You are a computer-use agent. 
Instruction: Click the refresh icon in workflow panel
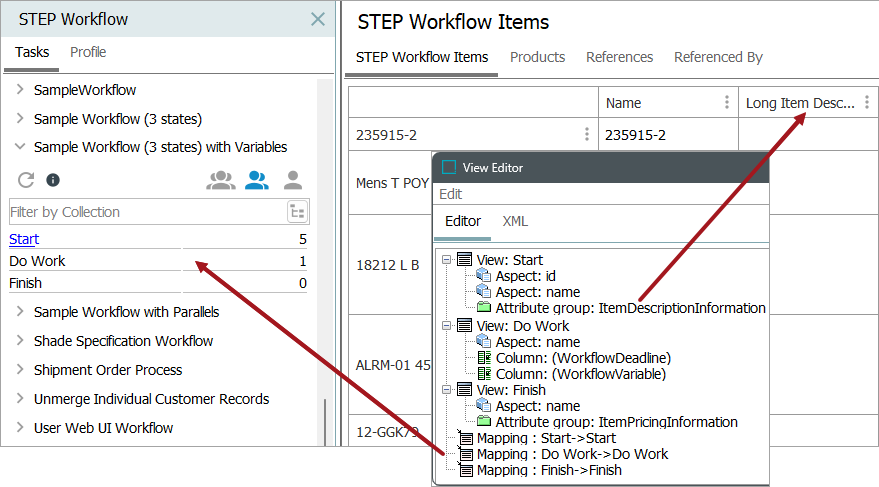(27, 180)
